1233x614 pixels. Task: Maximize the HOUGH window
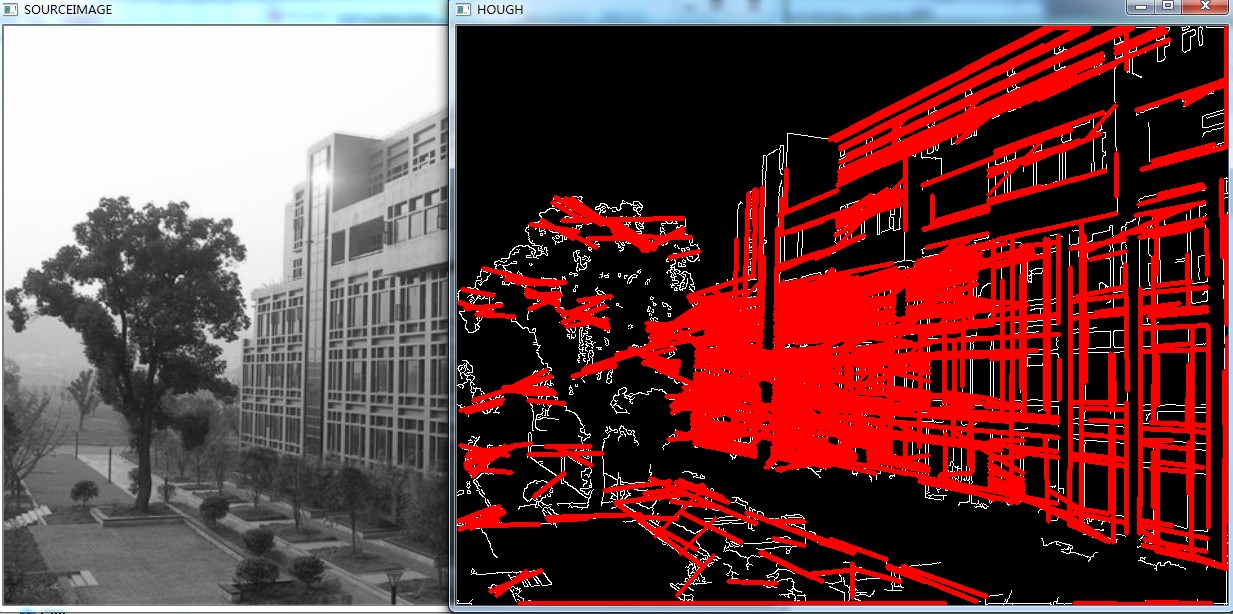pyautogui.click(x=1167, y=6)
